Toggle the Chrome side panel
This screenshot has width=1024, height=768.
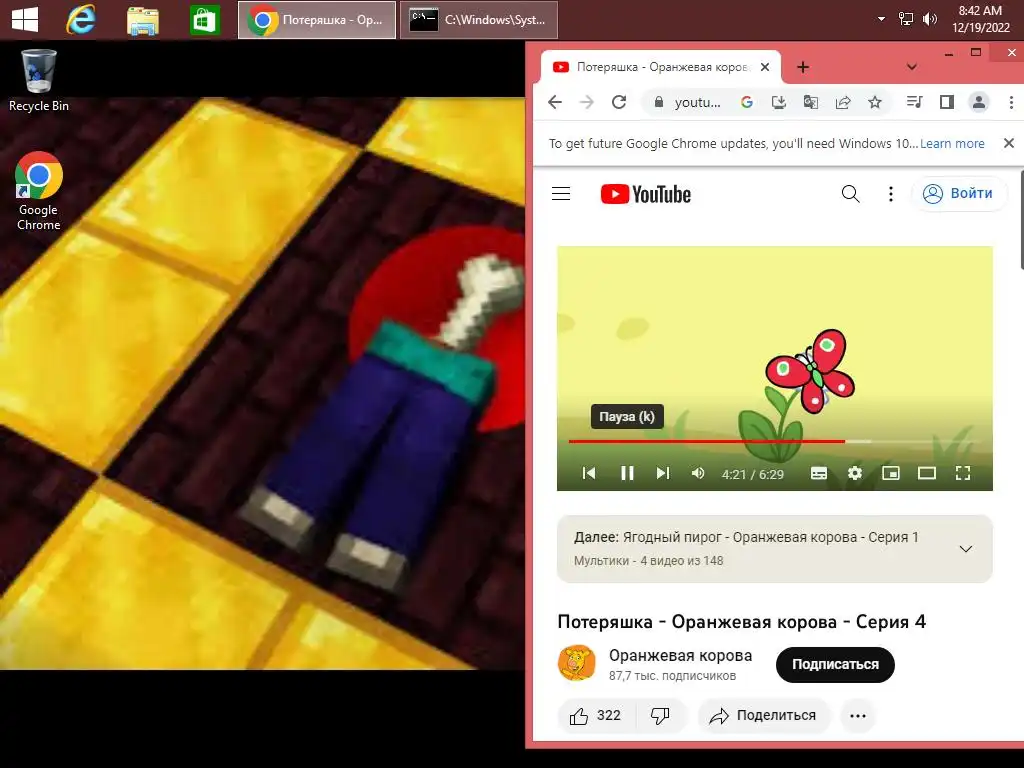click(x=946, y=102)
